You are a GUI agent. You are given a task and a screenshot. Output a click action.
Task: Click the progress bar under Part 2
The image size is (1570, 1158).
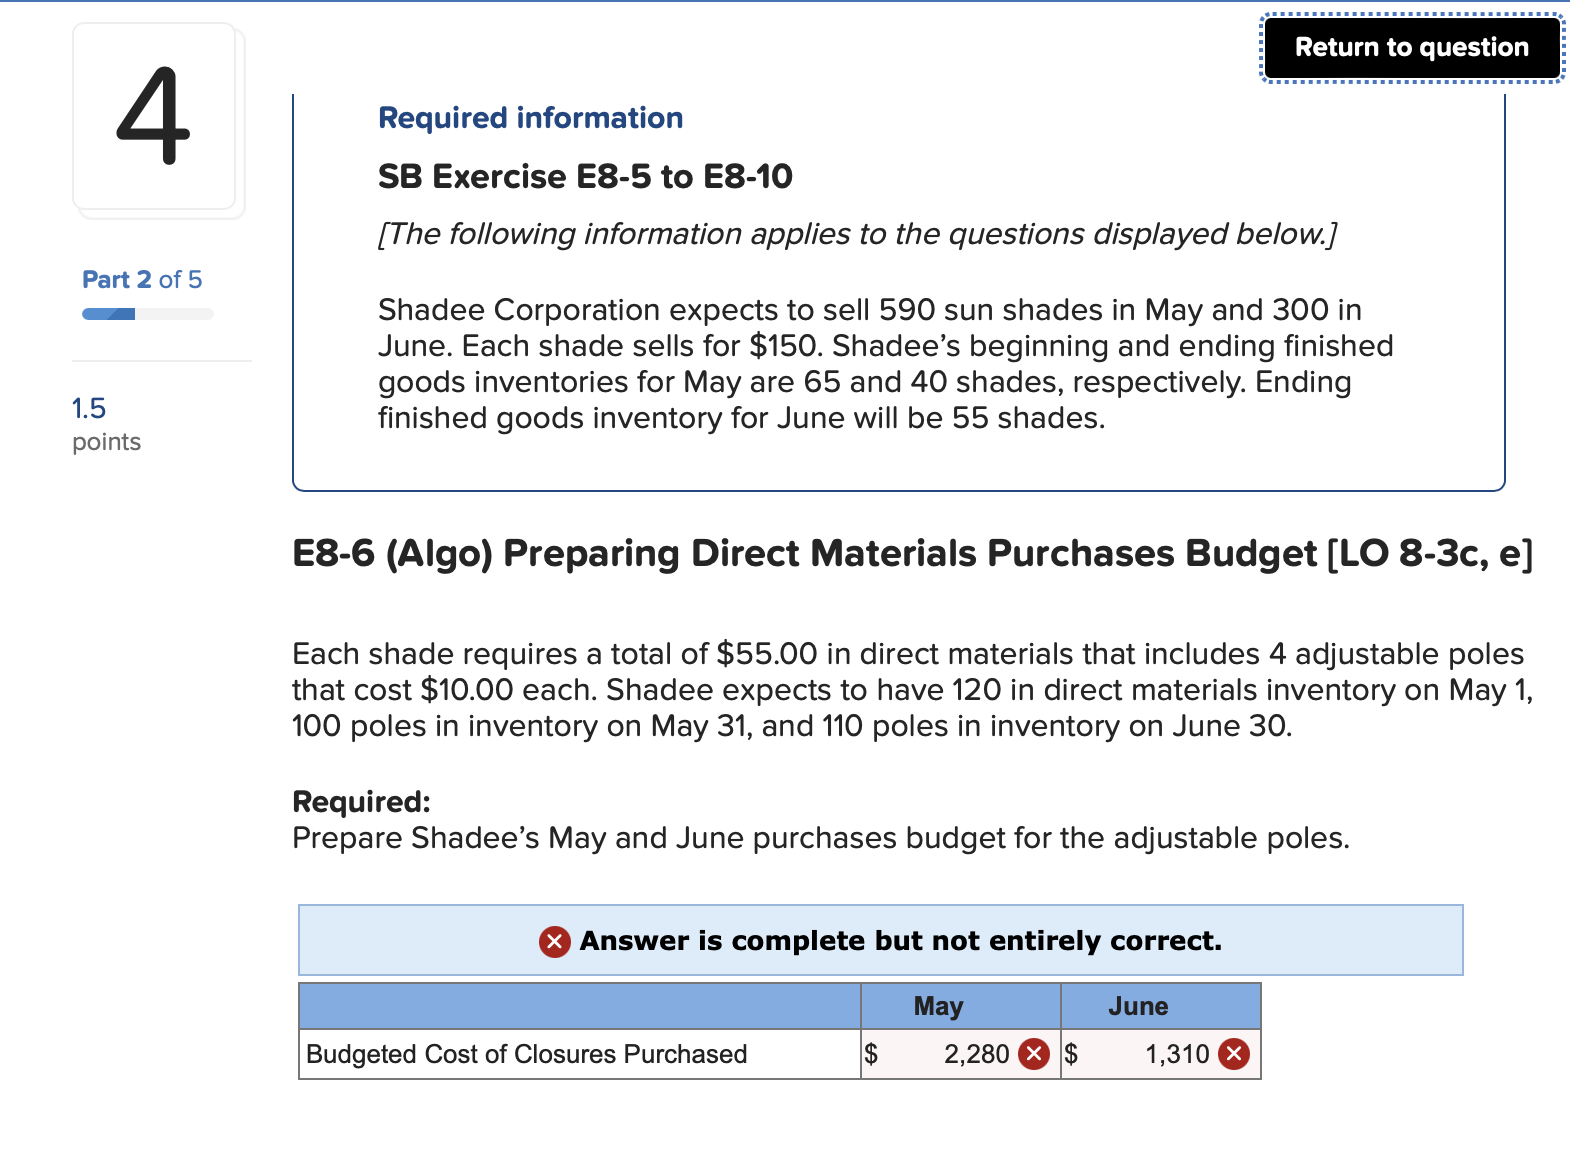pos(146,313)
